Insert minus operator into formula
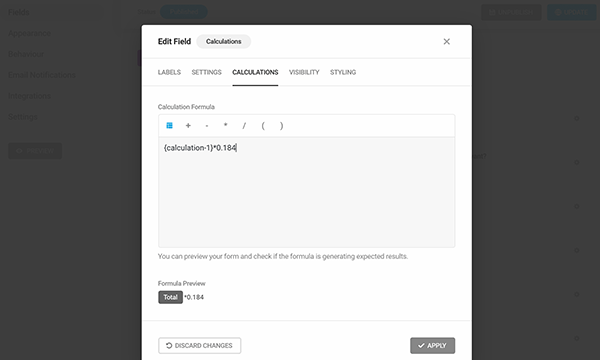 [x=207, y=125]
